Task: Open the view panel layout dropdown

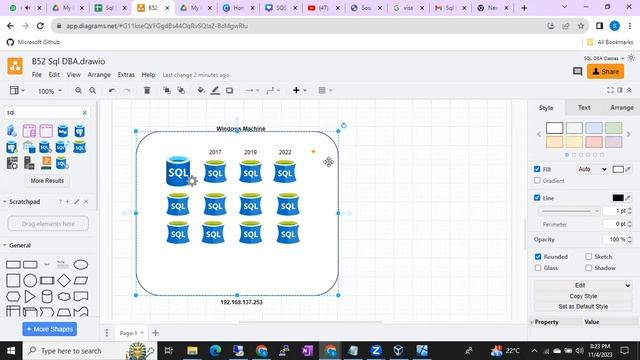Action: click(17, 91)
